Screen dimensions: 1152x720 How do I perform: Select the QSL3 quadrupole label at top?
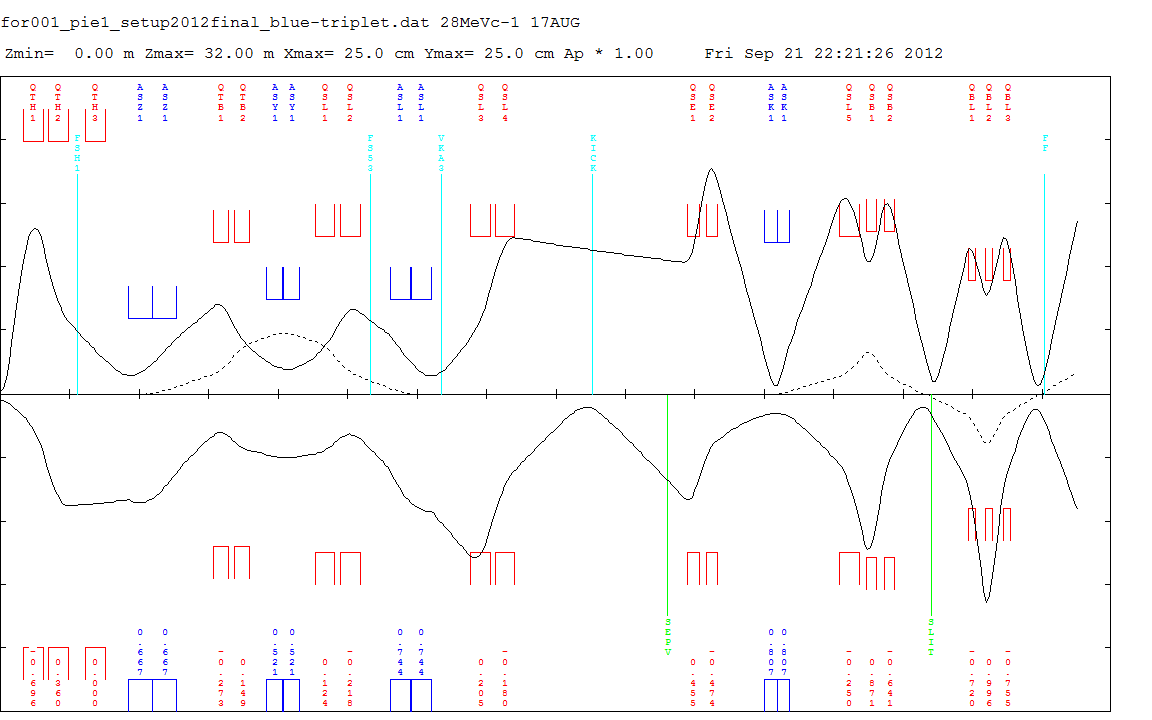[x=481, y=102]
